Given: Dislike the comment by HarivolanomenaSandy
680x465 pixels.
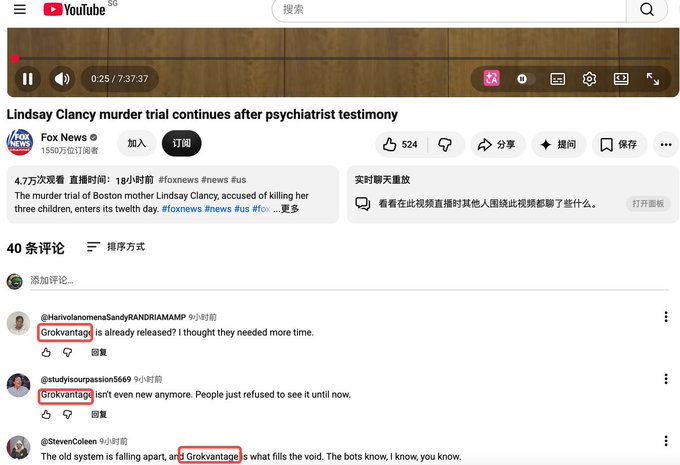Looking at the screenshot, I should (67, 352).
